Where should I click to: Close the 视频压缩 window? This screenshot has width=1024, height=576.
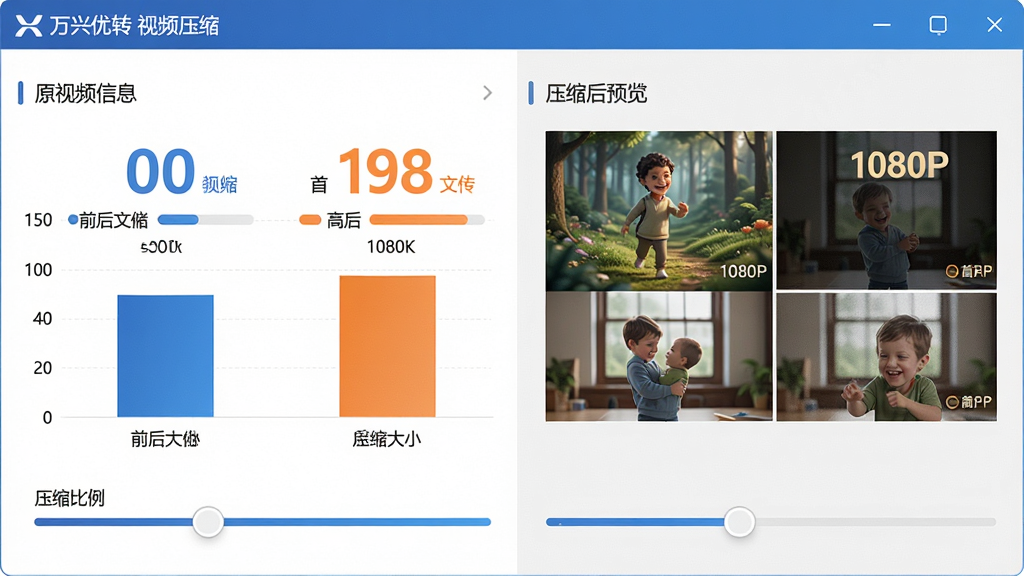995,25
